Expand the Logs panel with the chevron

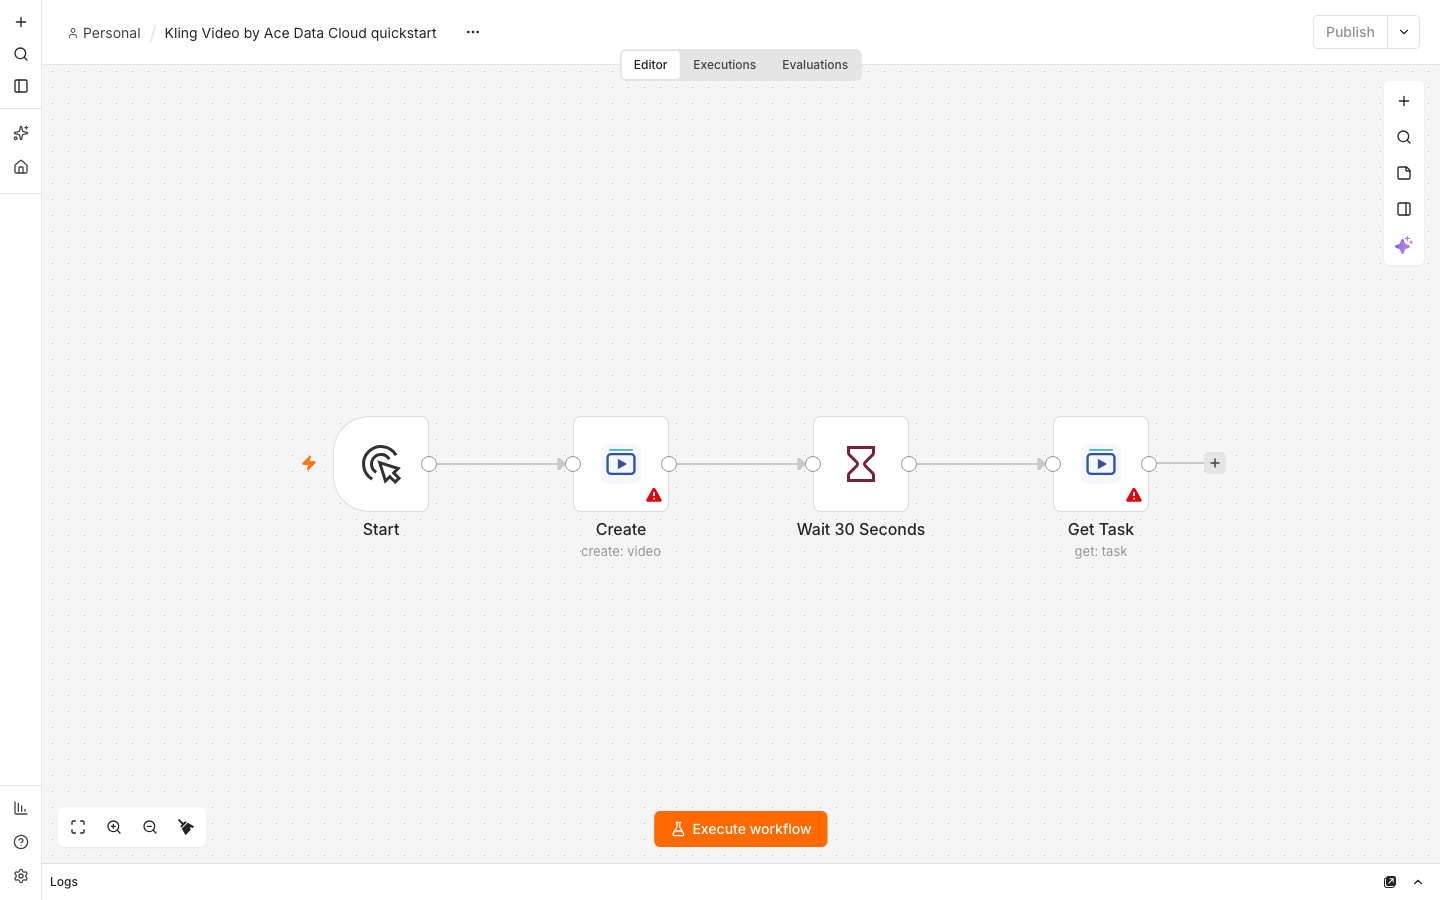point(1418,882)
